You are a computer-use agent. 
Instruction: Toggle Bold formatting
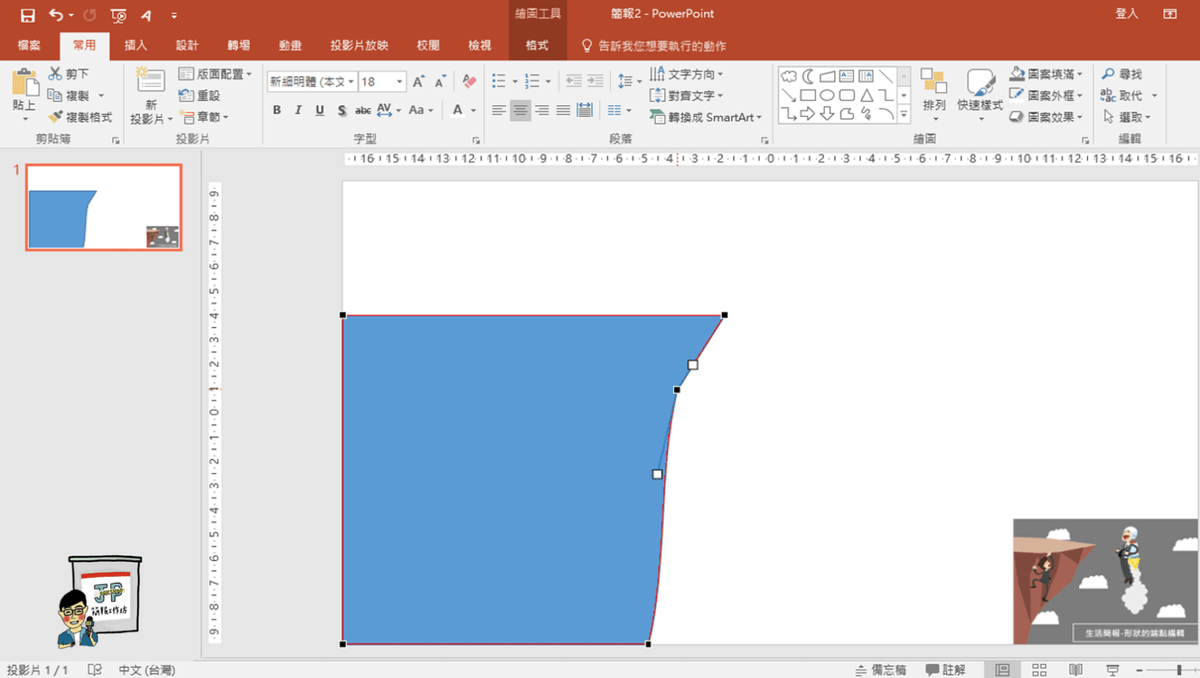click(277, 110)
